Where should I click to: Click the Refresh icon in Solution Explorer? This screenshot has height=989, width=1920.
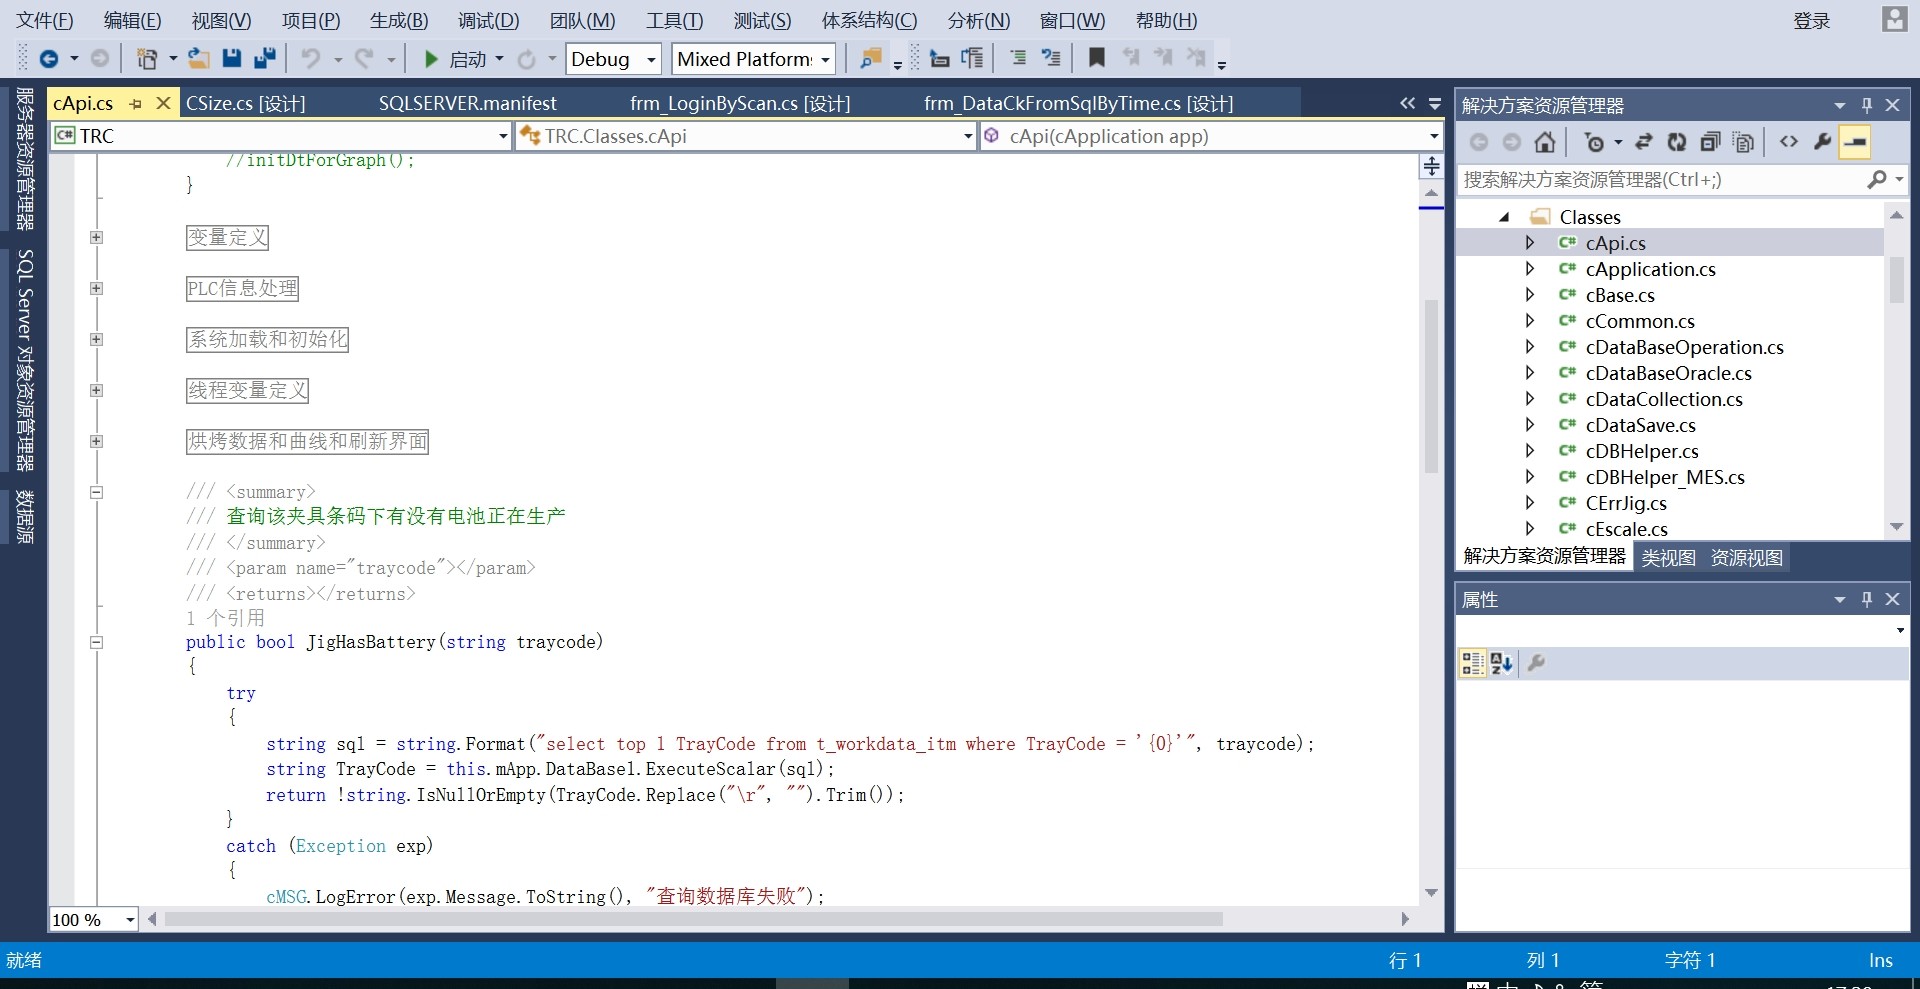[1677, 142]
